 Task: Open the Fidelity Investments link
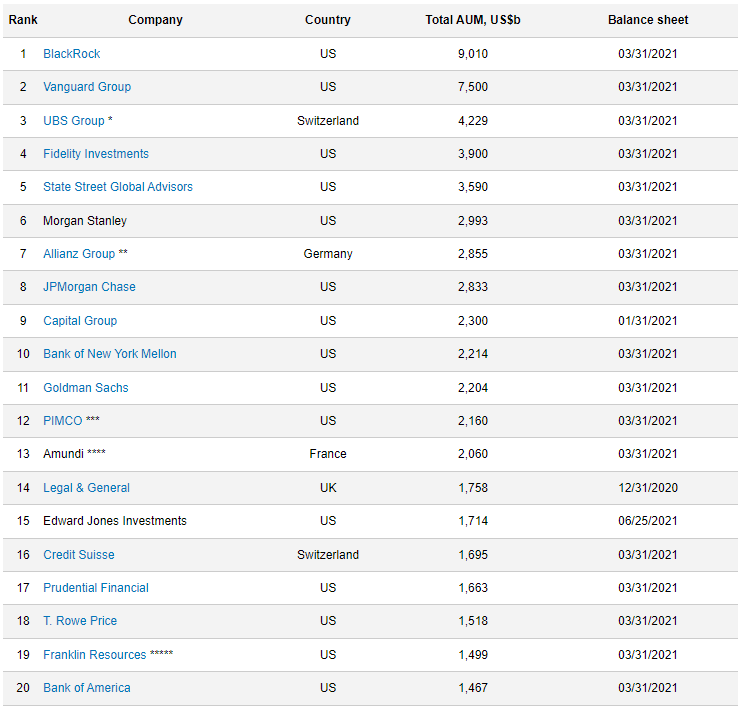pyautogui.click(x=96, y=154)
